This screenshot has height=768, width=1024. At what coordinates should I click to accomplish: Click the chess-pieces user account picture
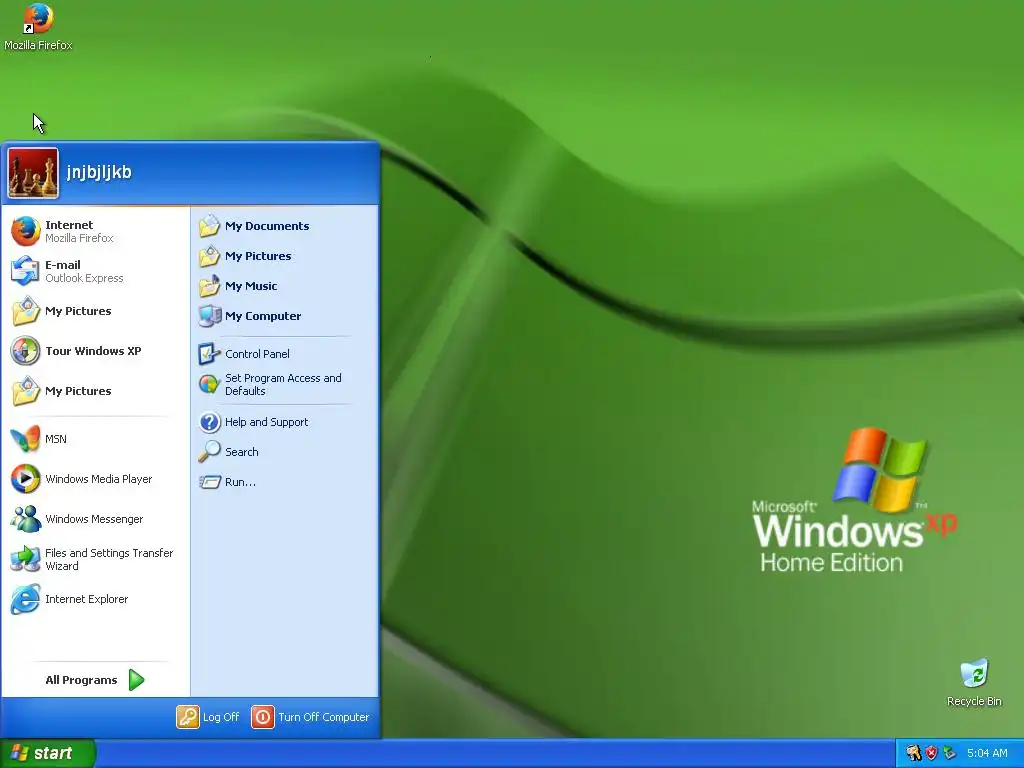[33, 173]
